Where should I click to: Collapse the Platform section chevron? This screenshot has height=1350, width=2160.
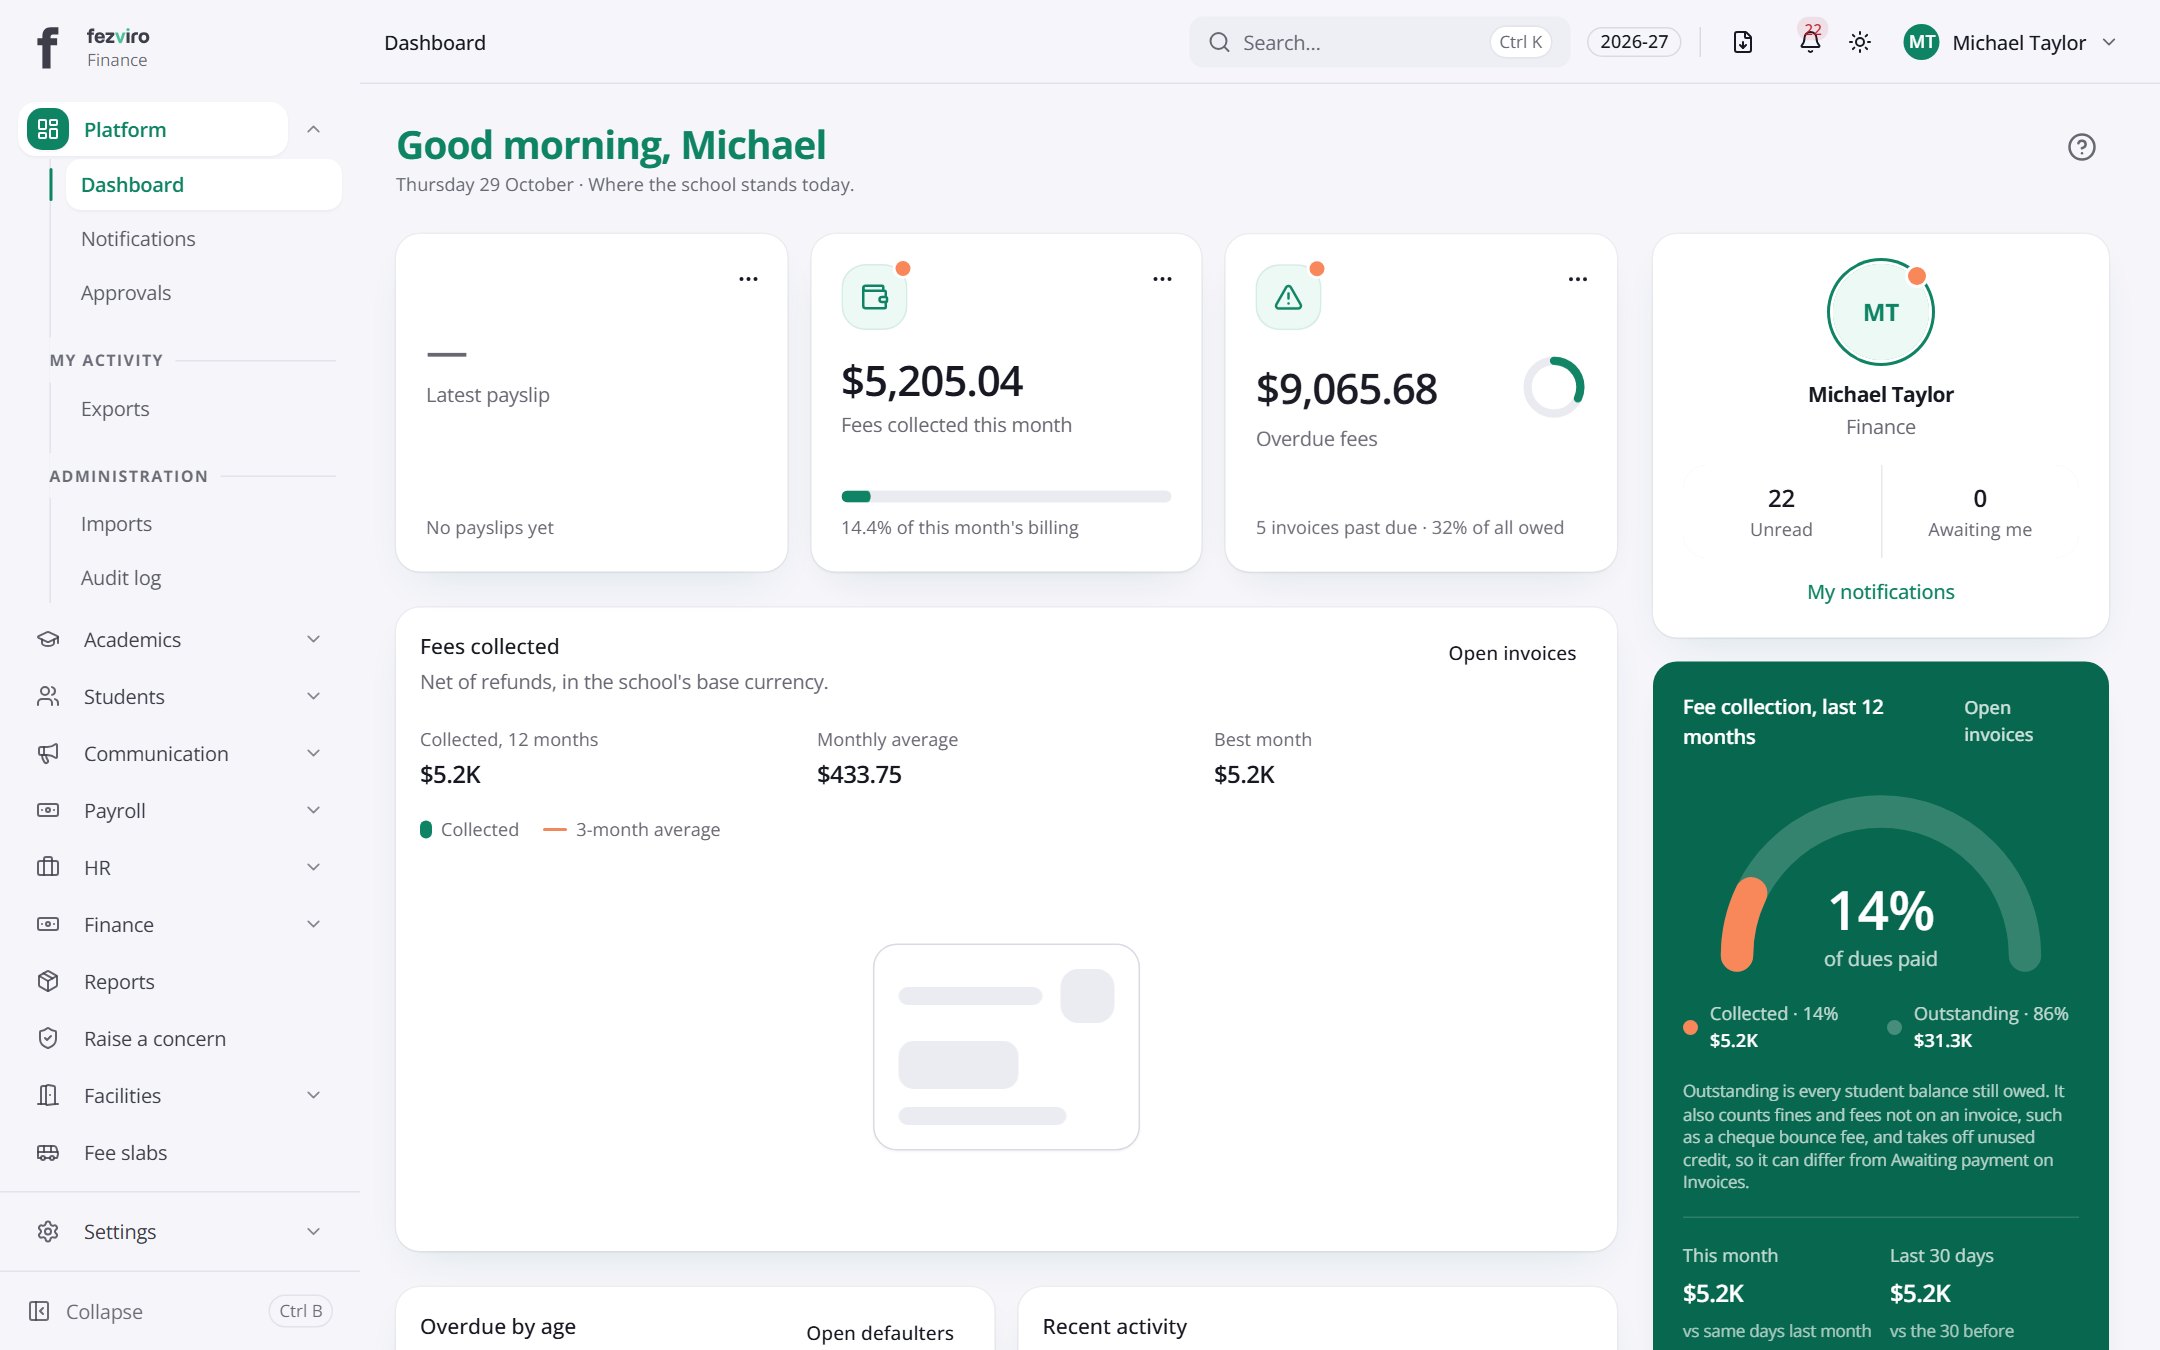coord(313,129)
